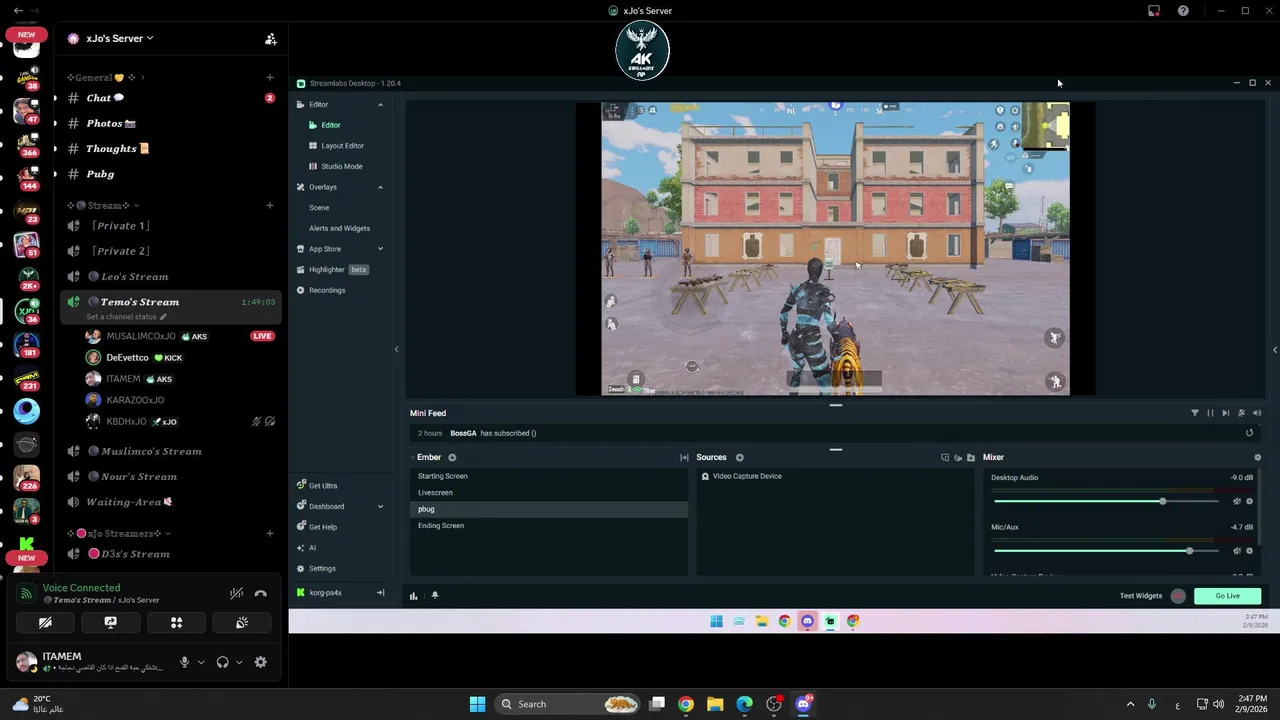This screenshot has height=720, width=1280.
Task: Open Layout Editor in Streamlabs sidebar
Action: point(342,146)
